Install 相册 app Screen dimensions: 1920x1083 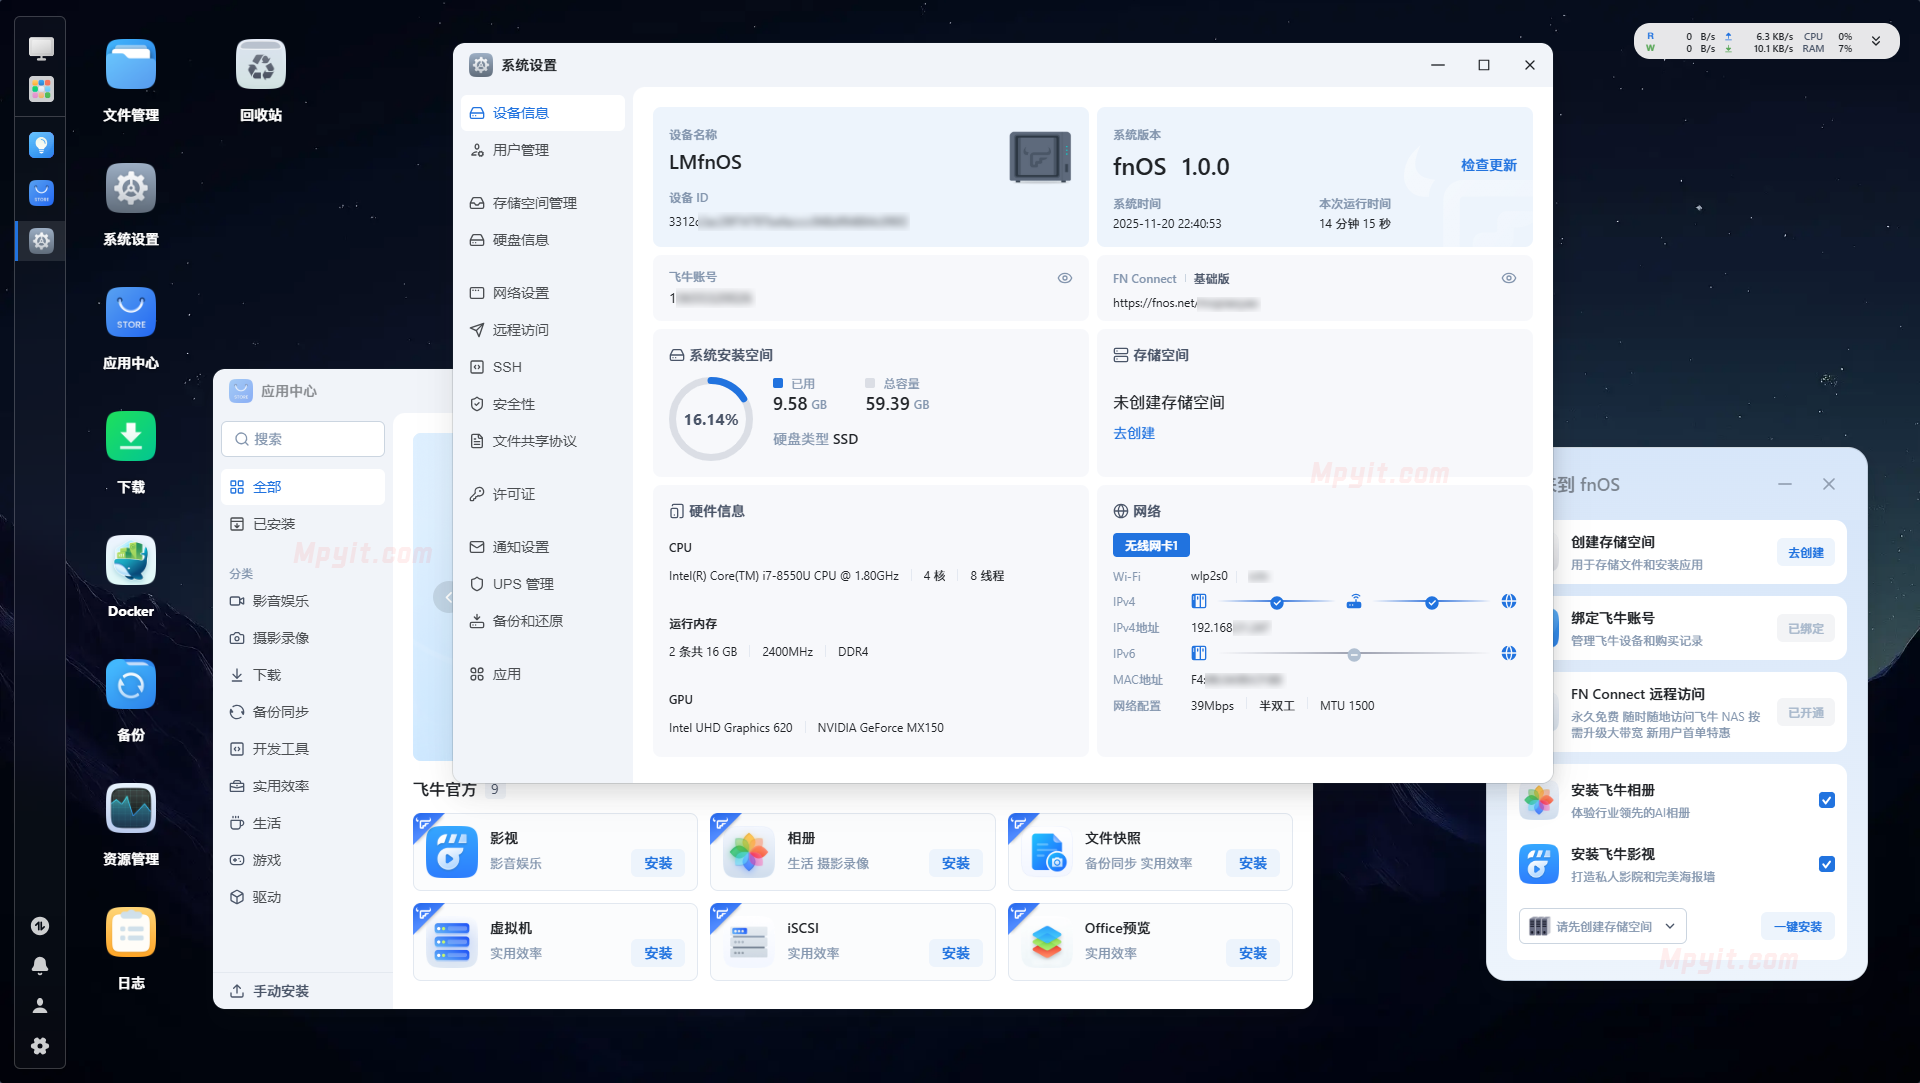[956, 863]
